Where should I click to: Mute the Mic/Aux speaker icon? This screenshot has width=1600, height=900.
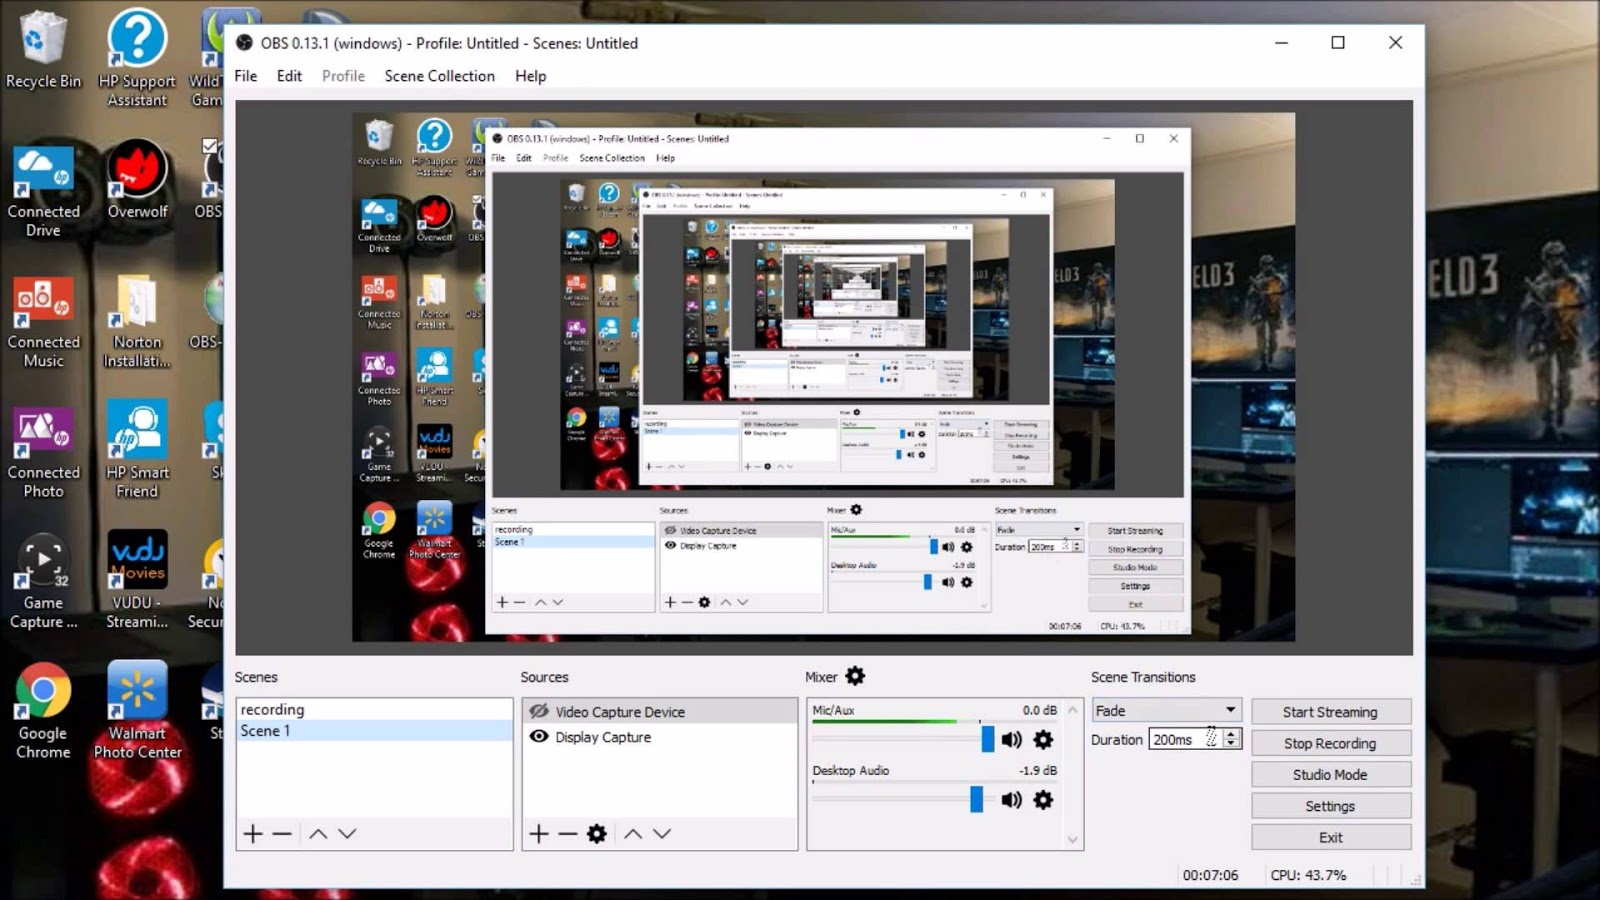(x=1012, y=740)
